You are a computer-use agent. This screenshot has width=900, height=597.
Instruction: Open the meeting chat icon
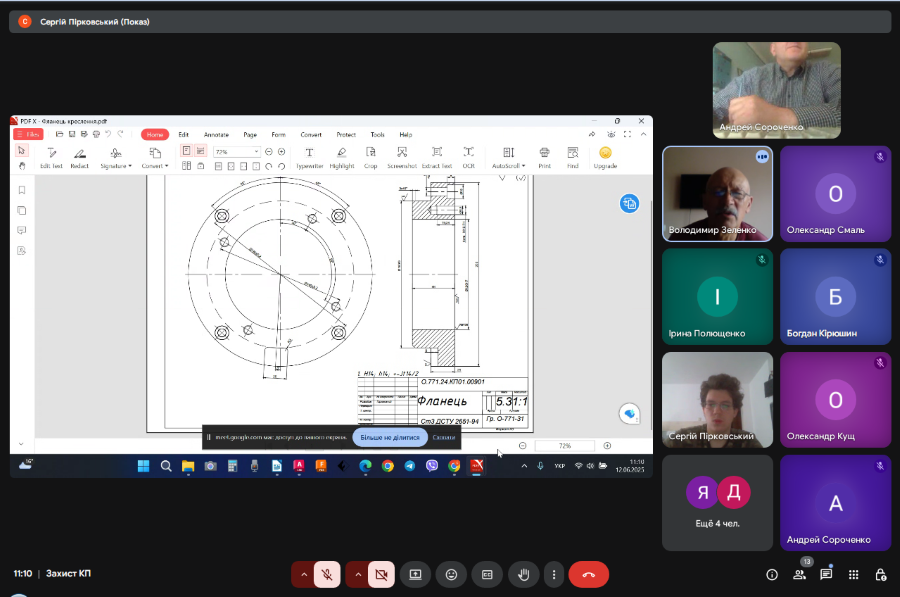[x=826, y=575]
